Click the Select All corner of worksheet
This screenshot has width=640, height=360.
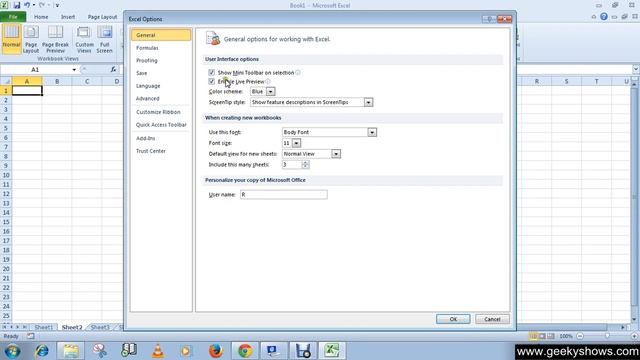click(6, 82)
